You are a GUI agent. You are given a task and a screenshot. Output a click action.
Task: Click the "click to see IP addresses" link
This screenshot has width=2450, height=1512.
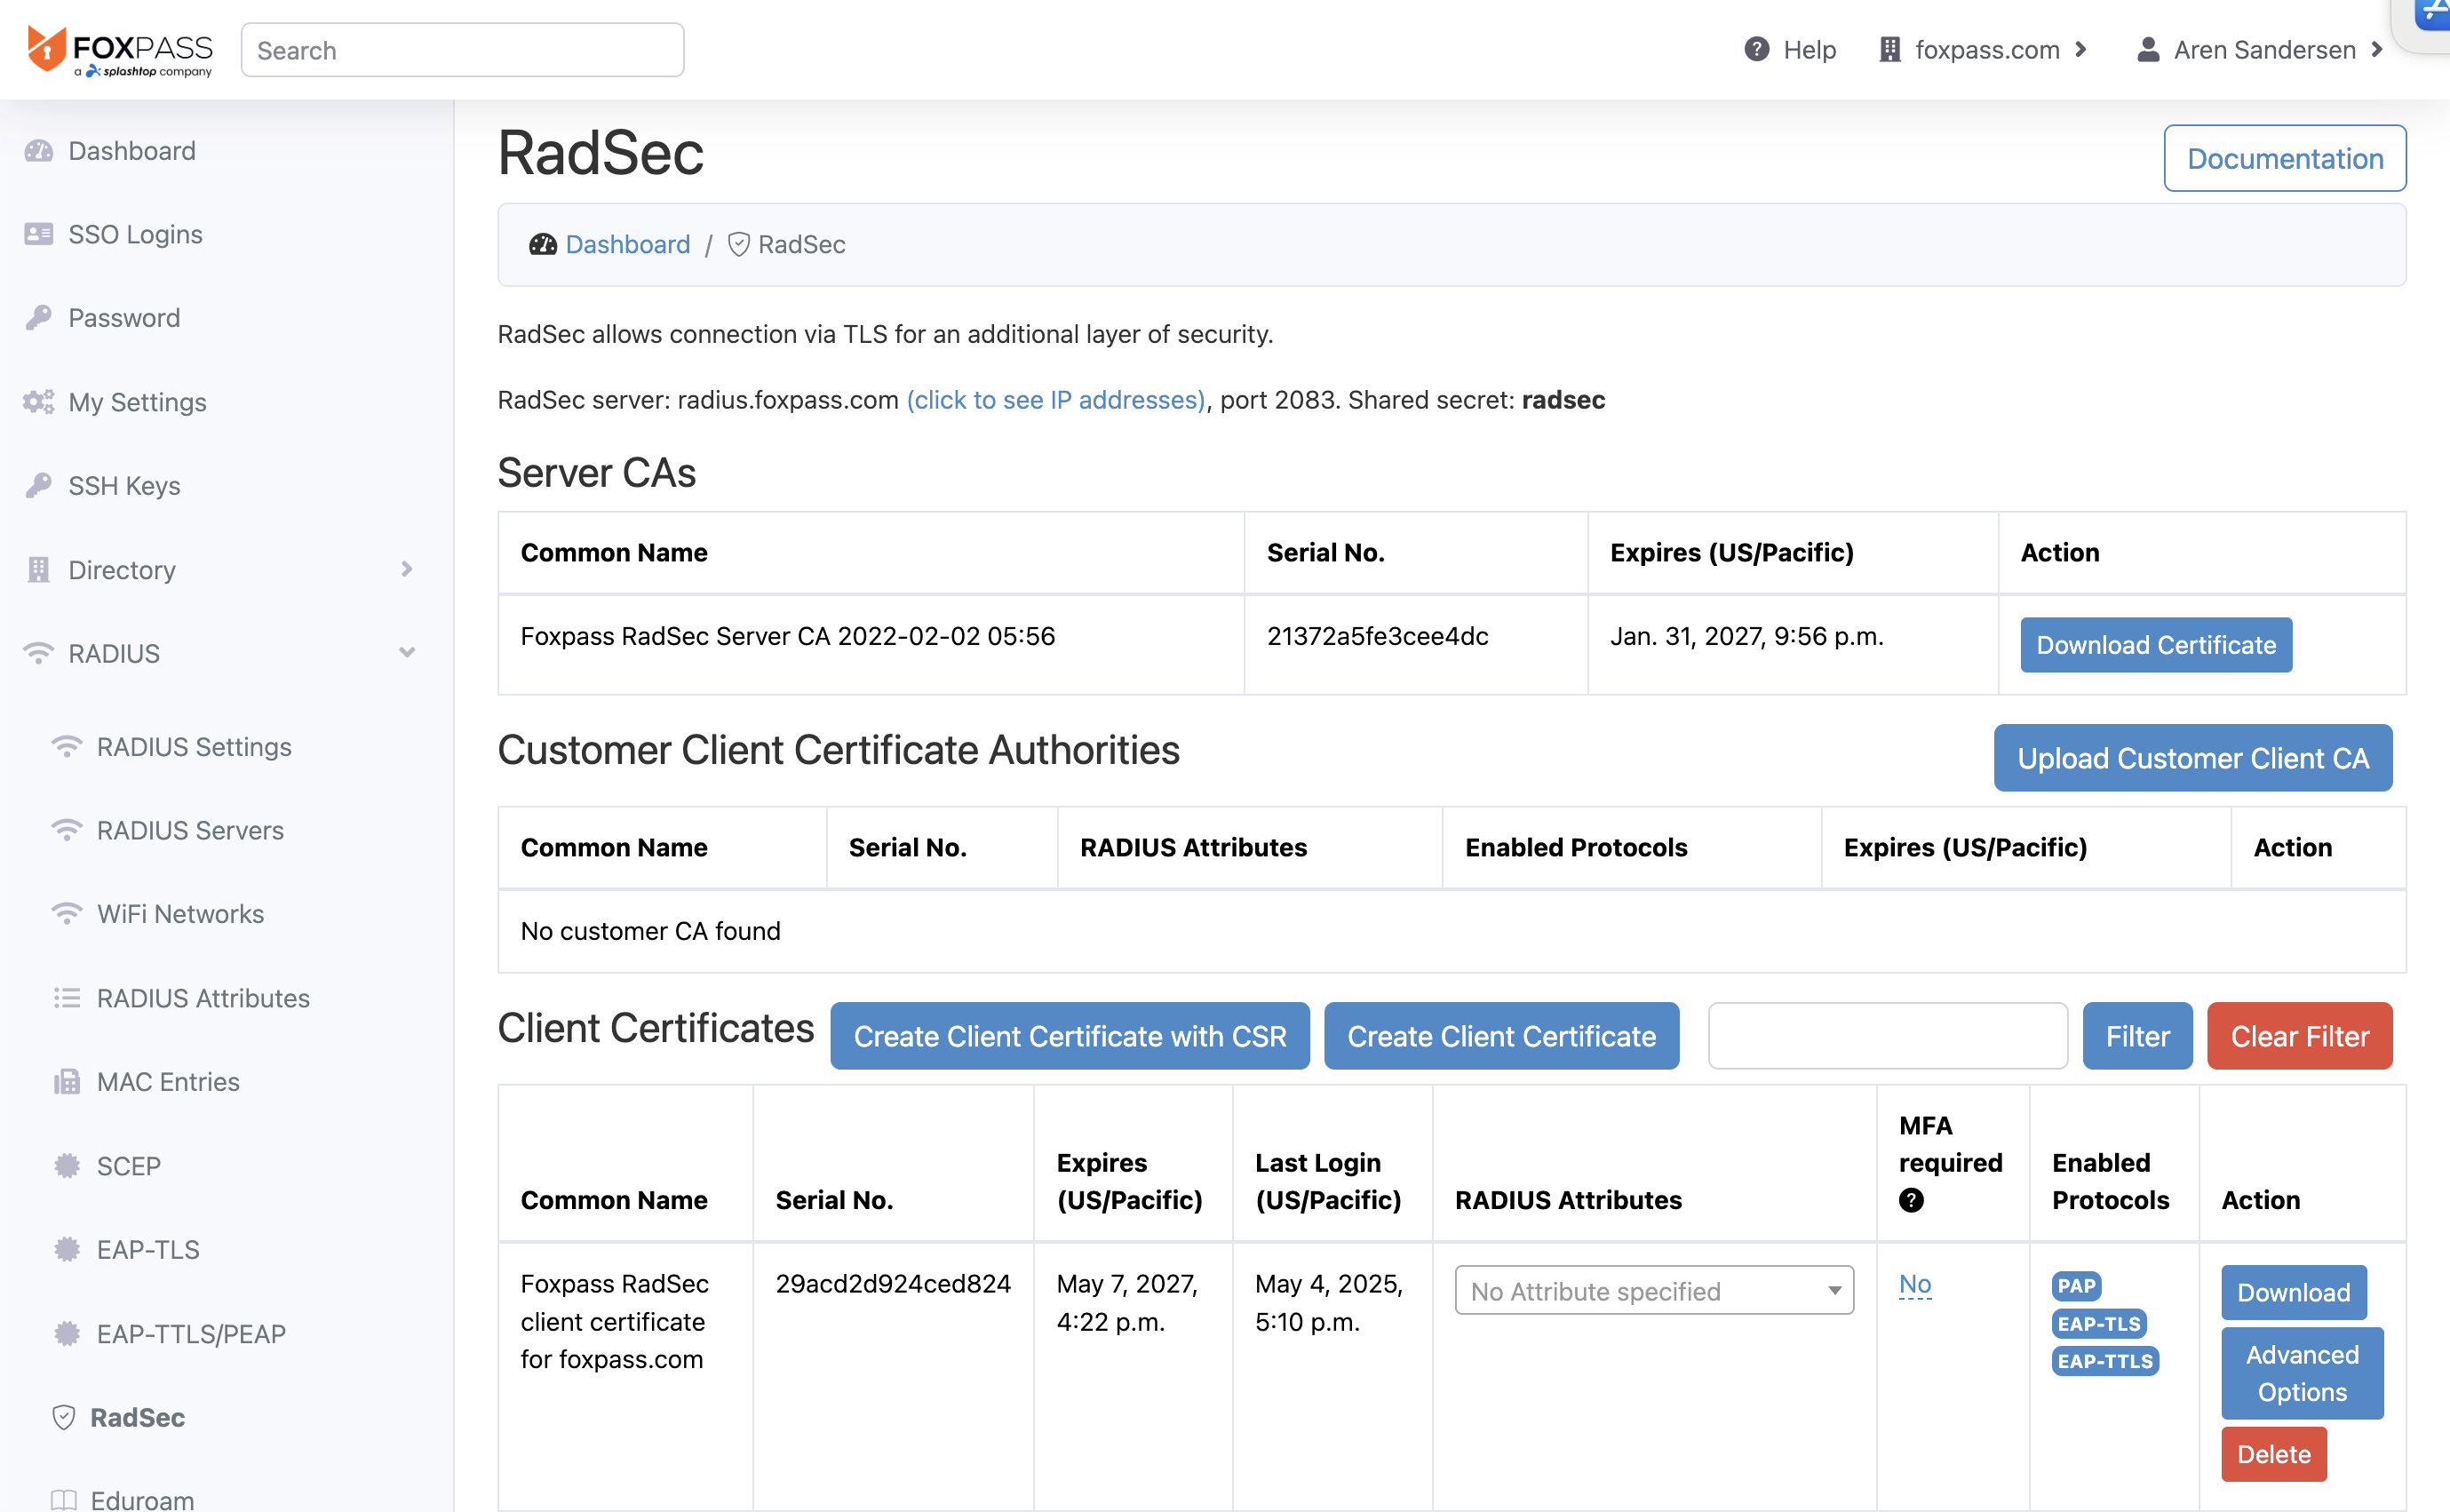pos(1055,400)
